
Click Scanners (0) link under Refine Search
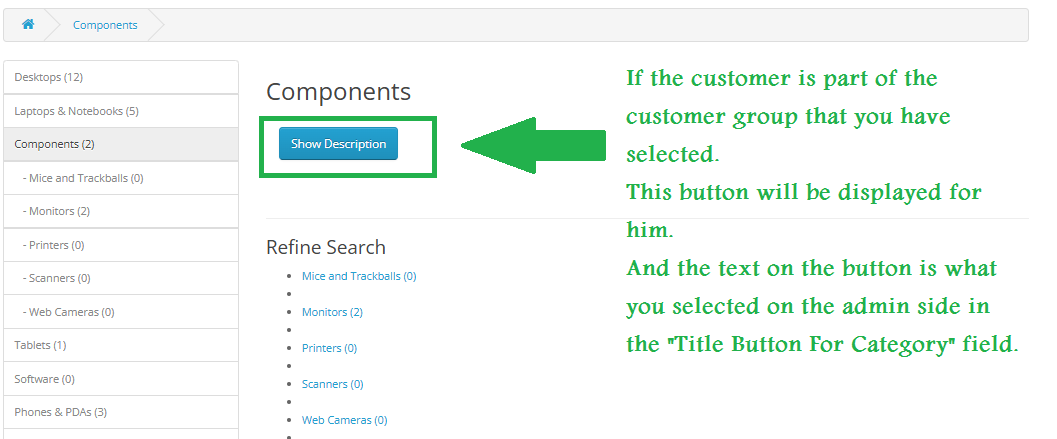pos(332,384)
